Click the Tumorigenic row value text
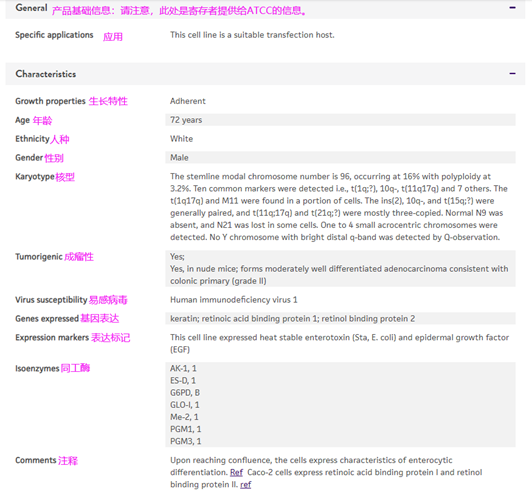Viewport: 532px width, 497px height. (x=339, y=269)
